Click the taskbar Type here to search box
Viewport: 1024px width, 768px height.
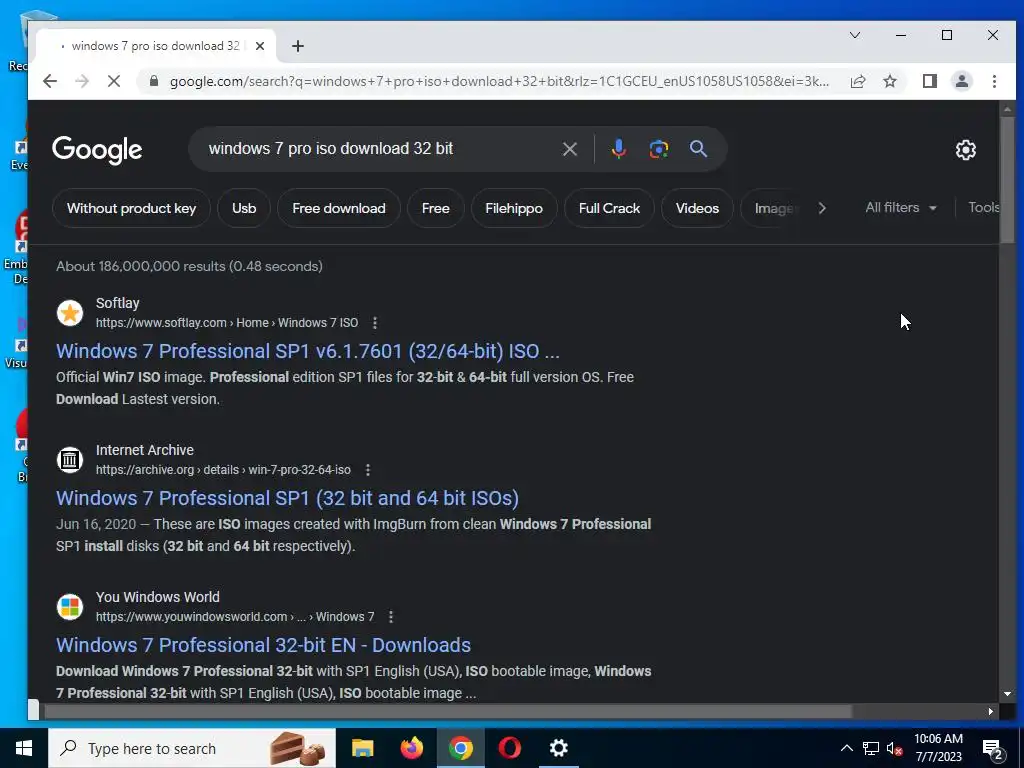tap(192, 748)
